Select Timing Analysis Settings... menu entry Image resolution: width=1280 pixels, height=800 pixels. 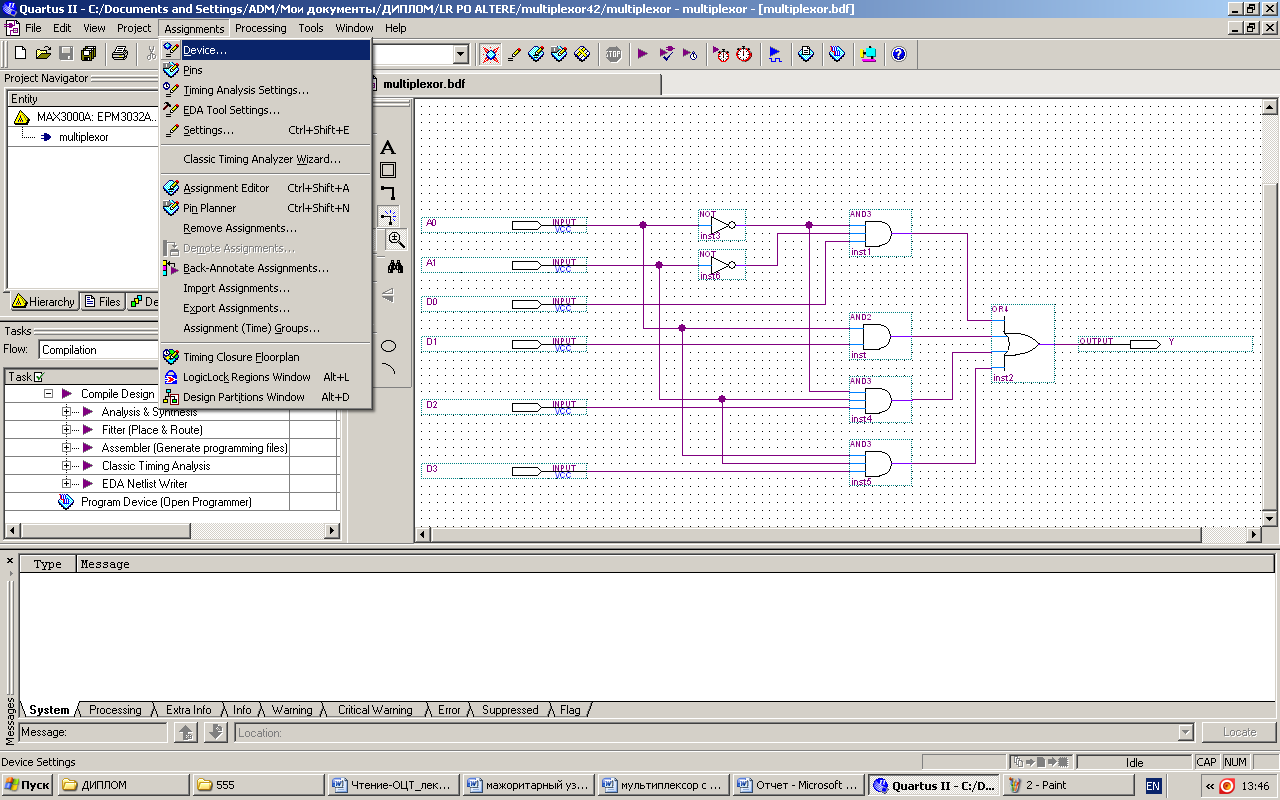click(x=266, y=90)
